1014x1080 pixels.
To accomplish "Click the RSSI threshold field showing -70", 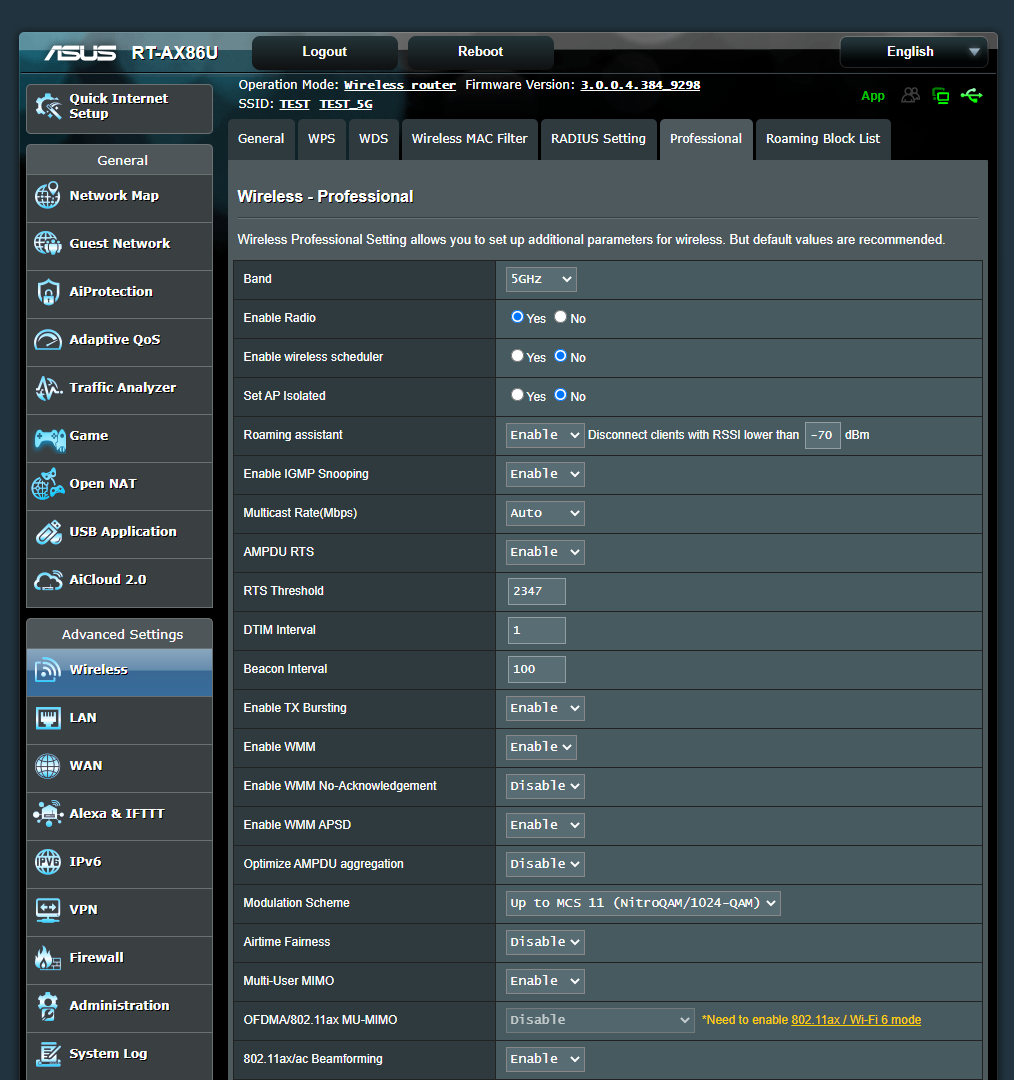I will [822, 435].
